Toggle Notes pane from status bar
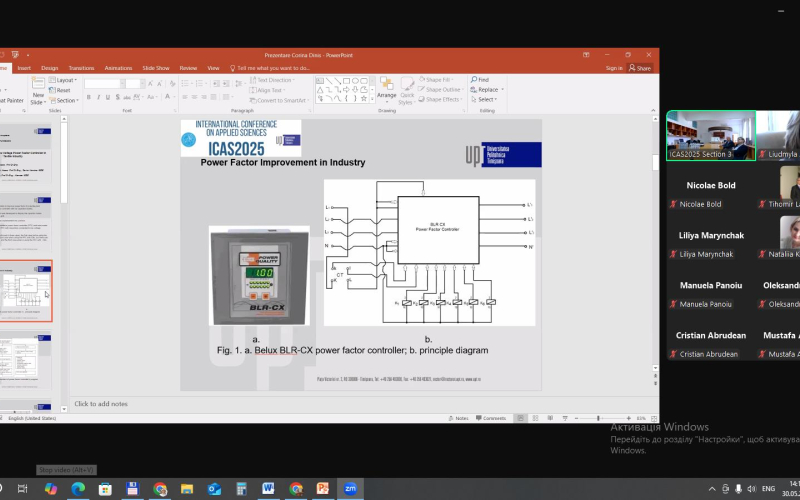800x500 pixels. [x=459, y=418]
